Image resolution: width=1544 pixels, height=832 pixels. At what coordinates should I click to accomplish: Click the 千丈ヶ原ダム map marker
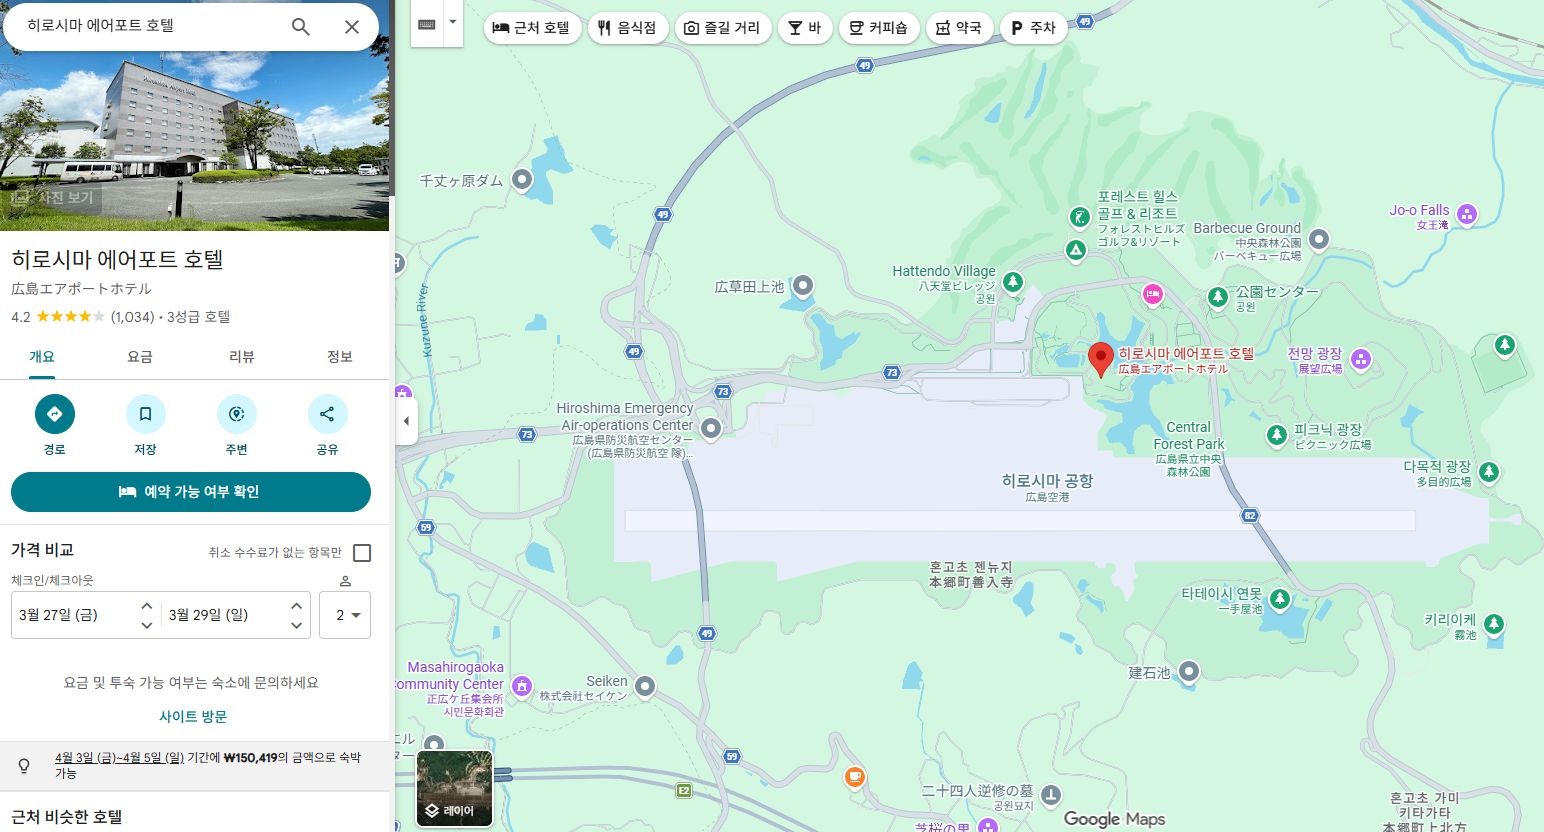(522, 180)
